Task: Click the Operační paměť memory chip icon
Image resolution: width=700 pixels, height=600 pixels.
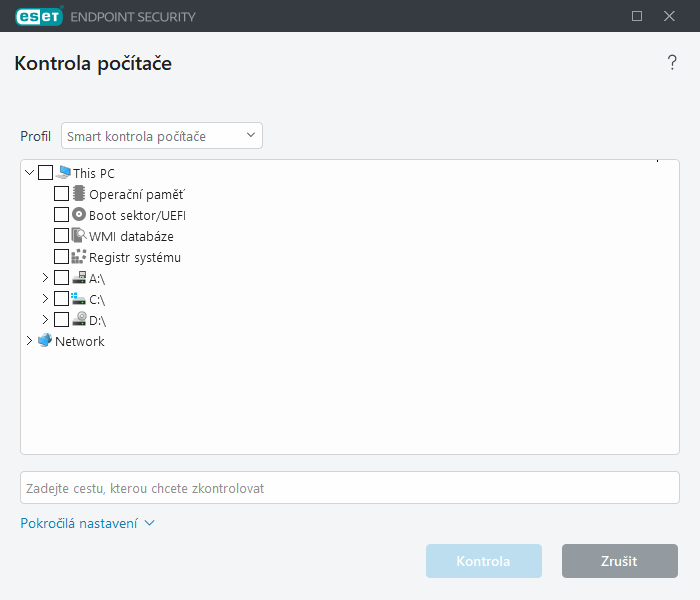Action: [80, 194]
